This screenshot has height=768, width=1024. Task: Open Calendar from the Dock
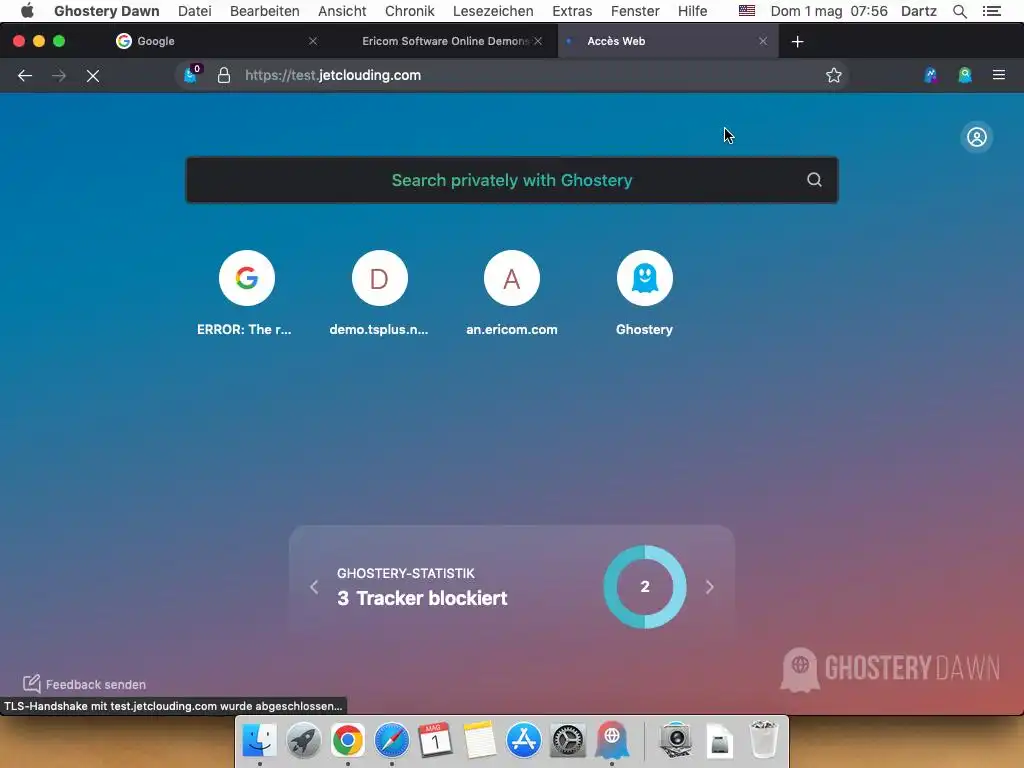point(436,740)
